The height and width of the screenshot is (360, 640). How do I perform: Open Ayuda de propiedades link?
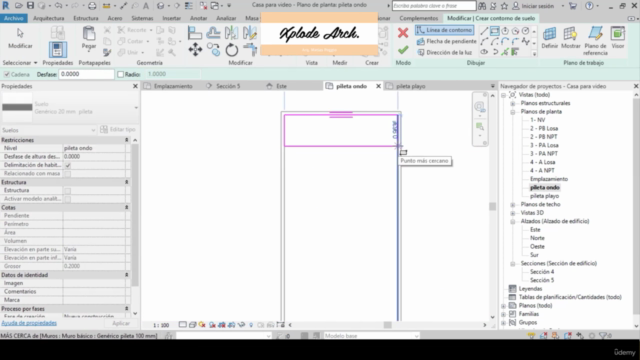point(29,323)
